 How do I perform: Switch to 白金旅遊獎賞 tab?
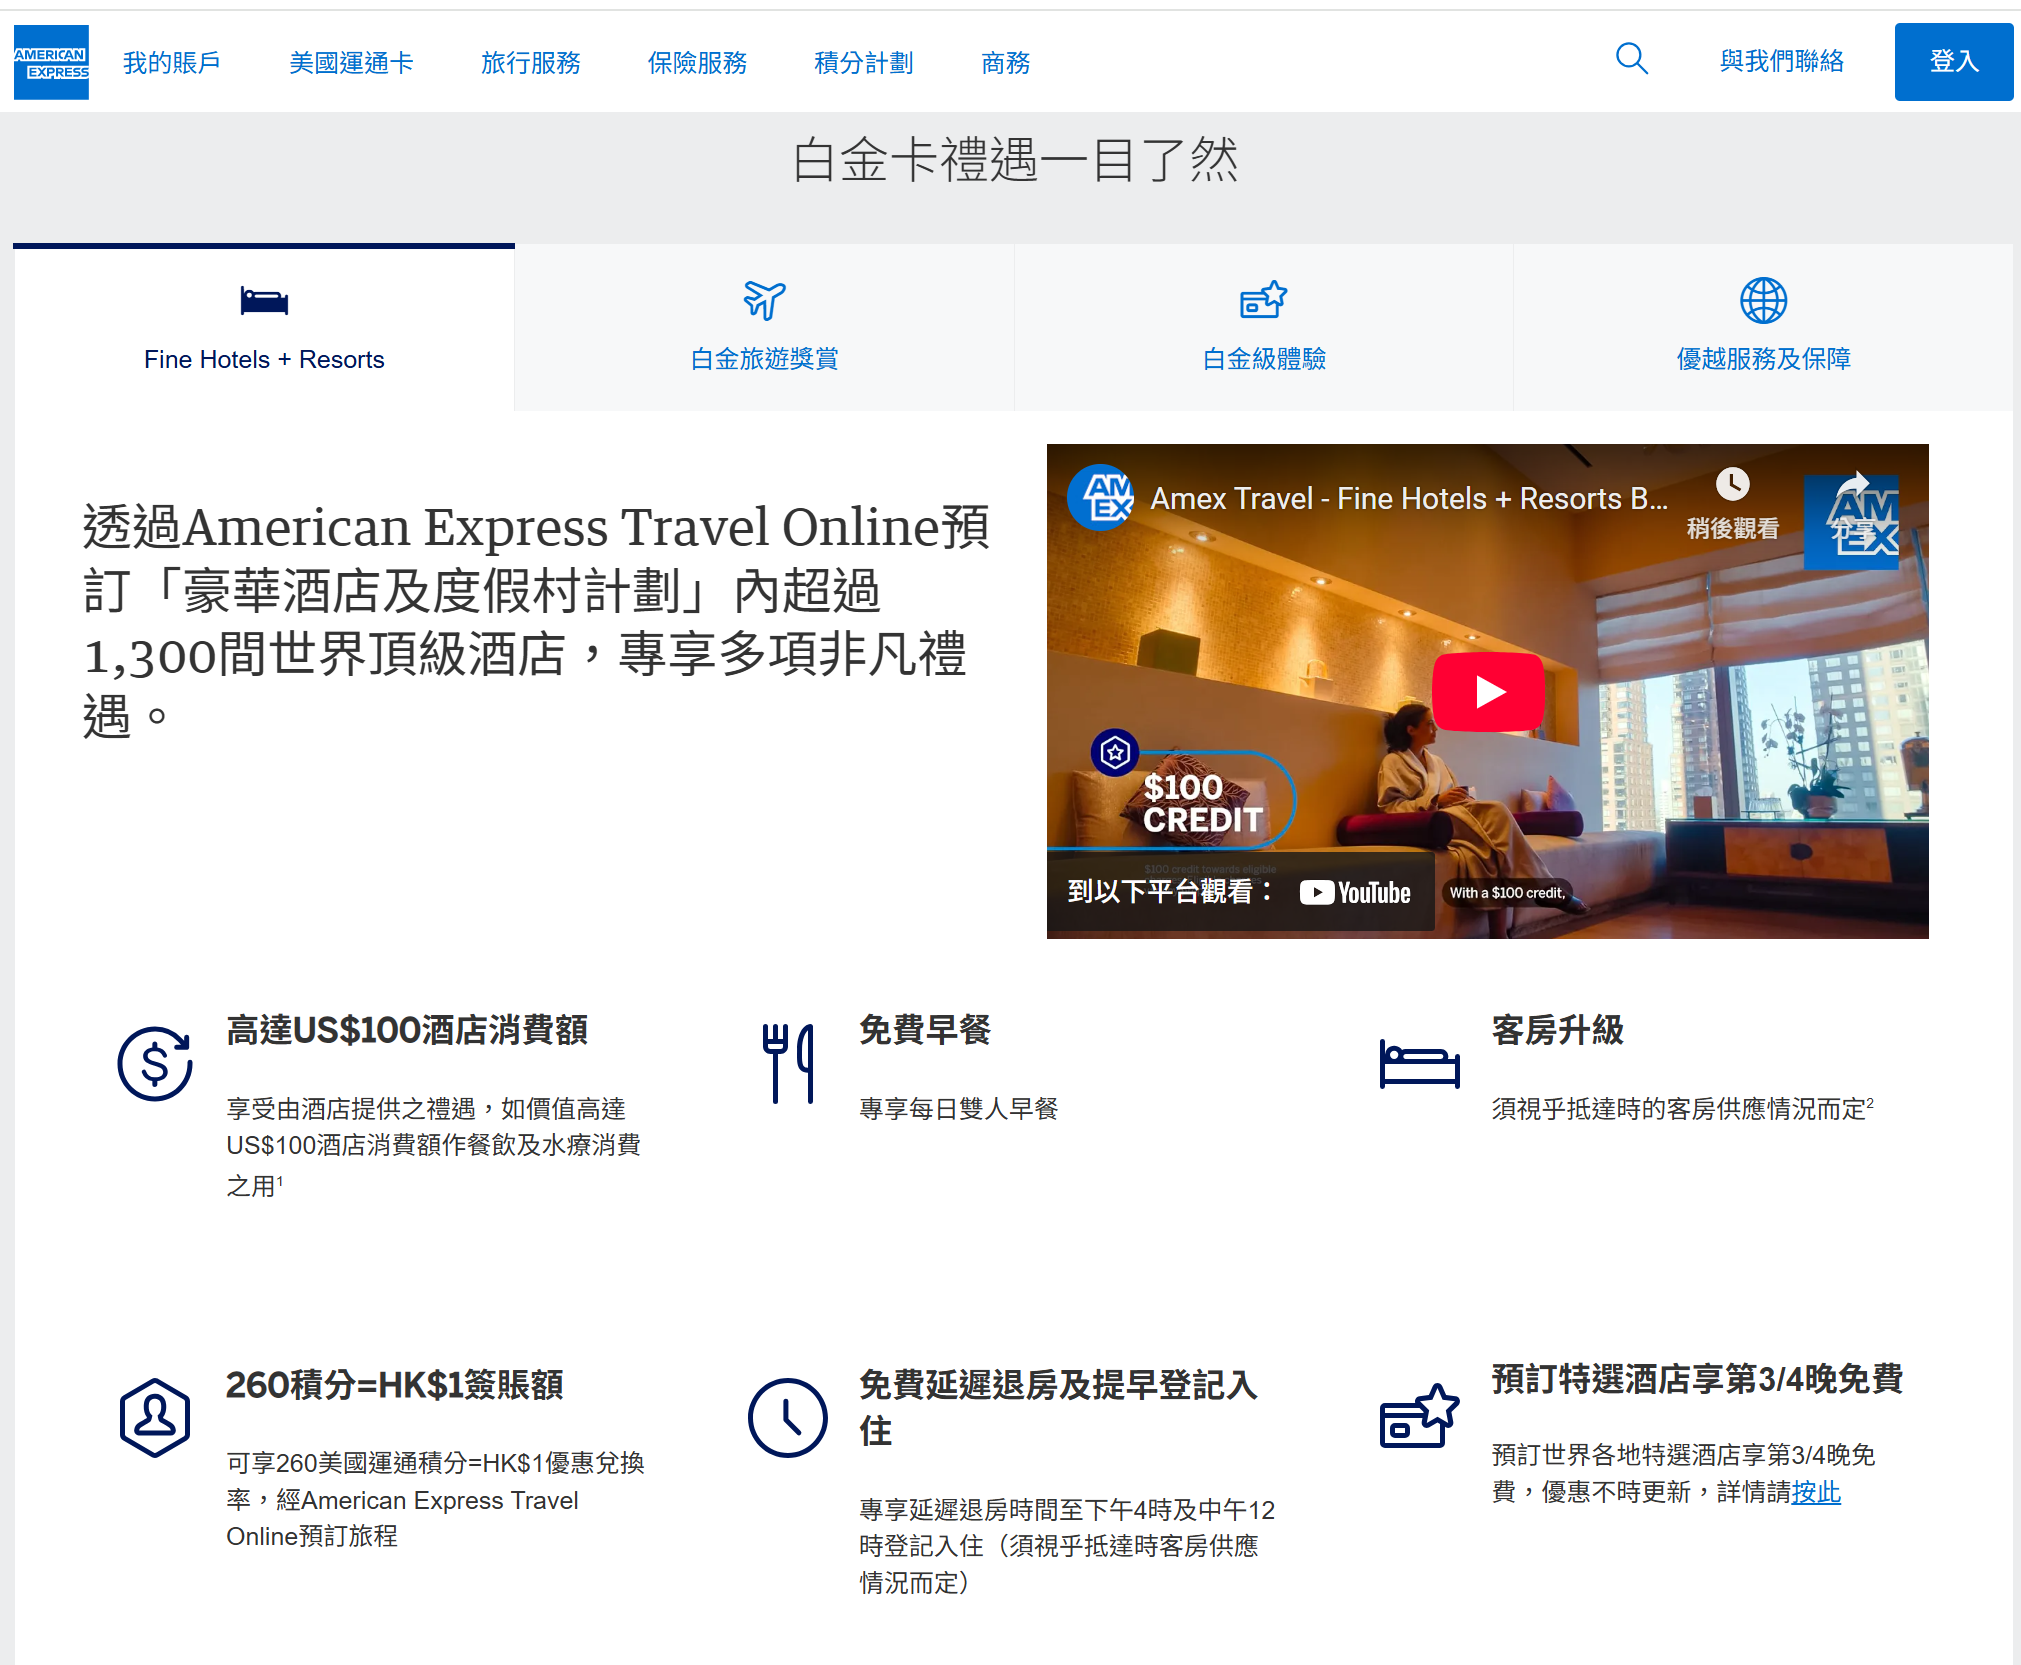click(x=764, y=327)
